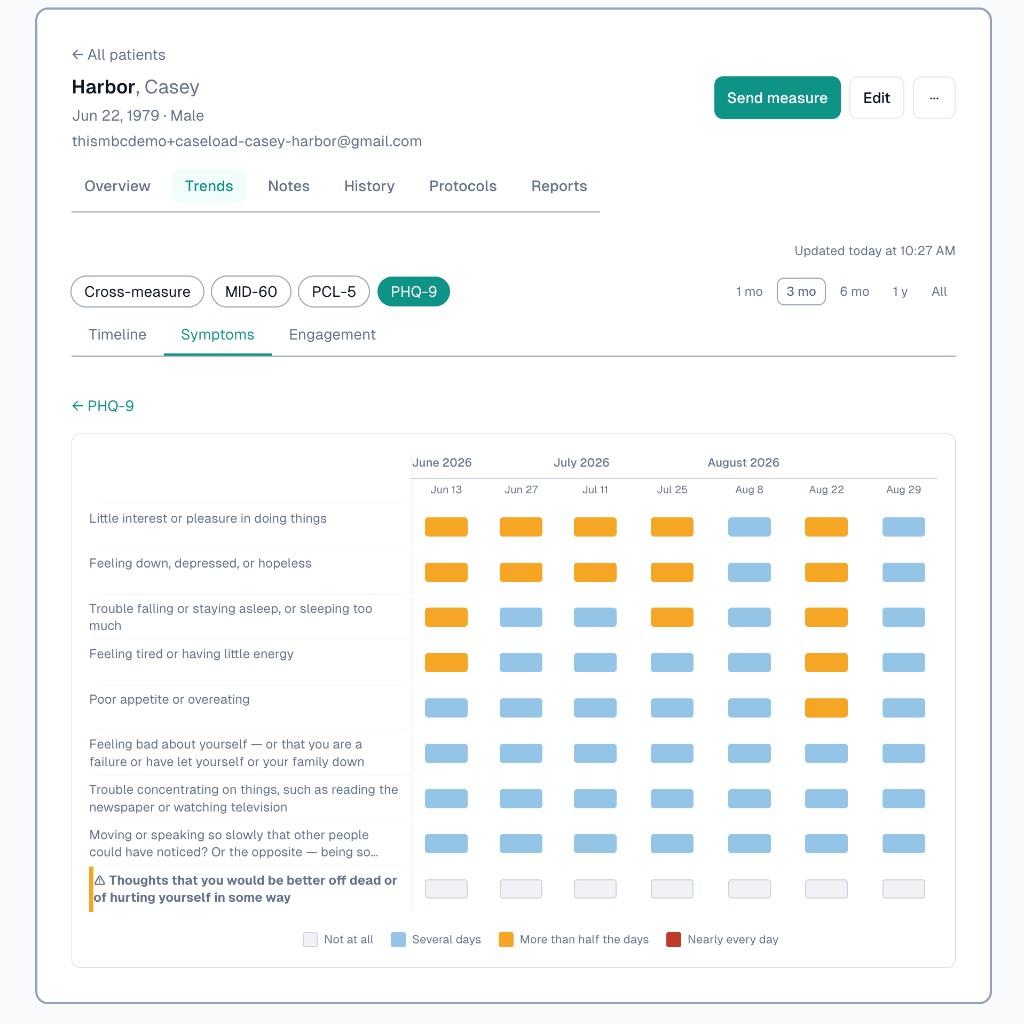Select the 6 mo time range
This screenshot has width=1024, height=1024.
tap(854, 291)
